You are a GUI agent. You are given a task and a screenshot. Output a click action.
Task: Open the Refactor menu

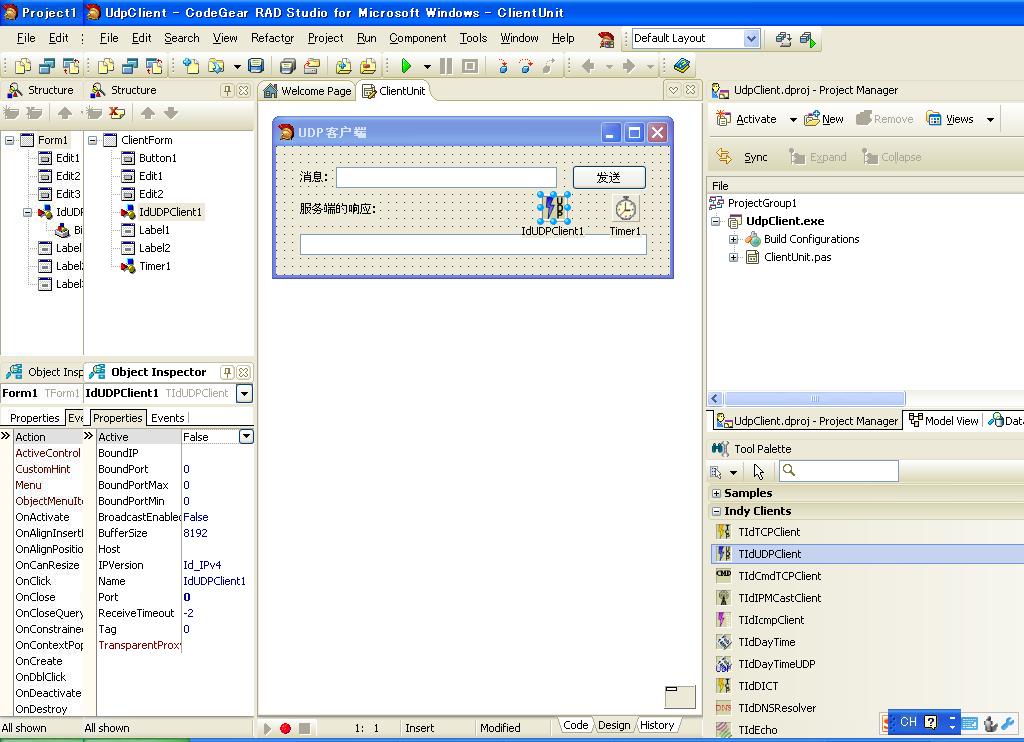click(x=272, y=38)
